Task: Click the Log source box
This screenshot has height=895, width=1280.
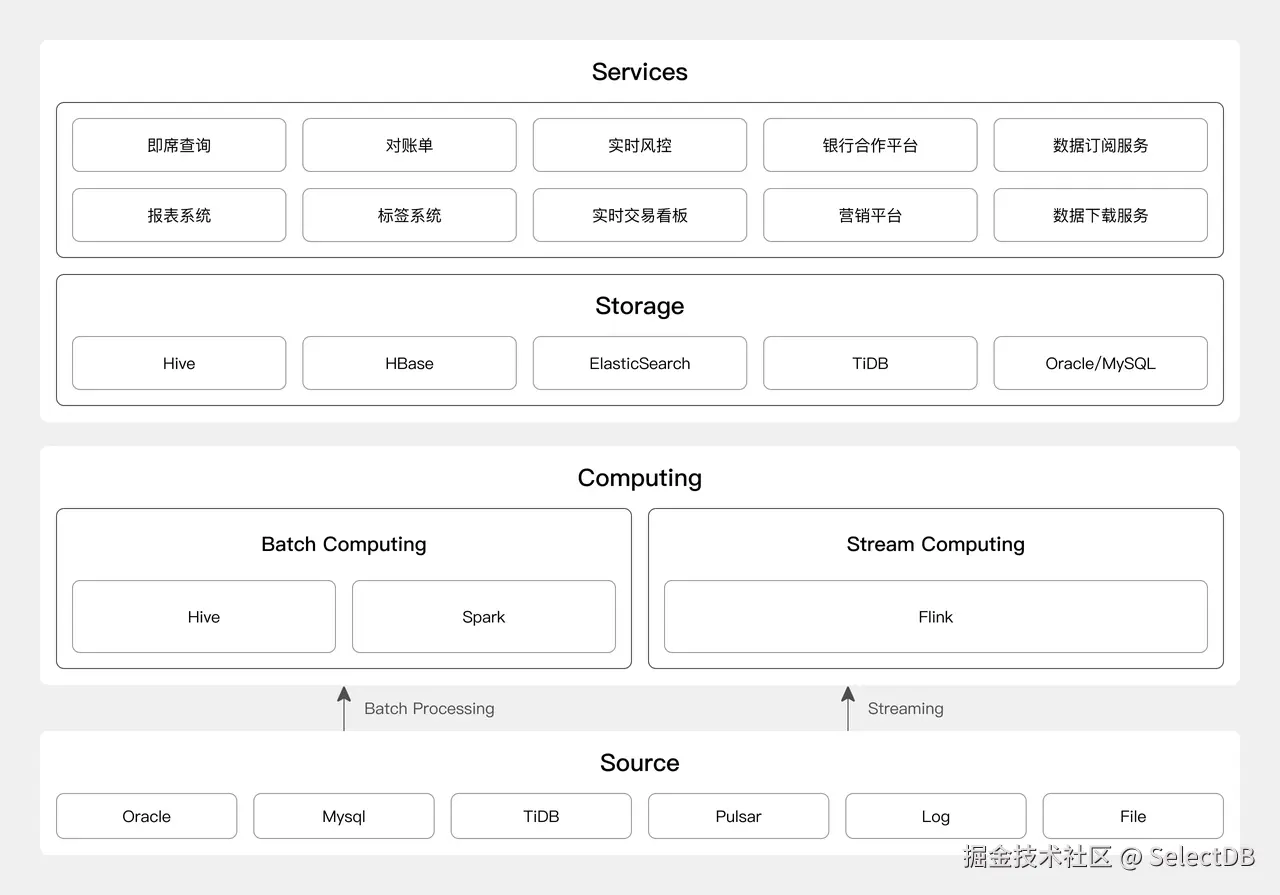Action: [935, 816]
